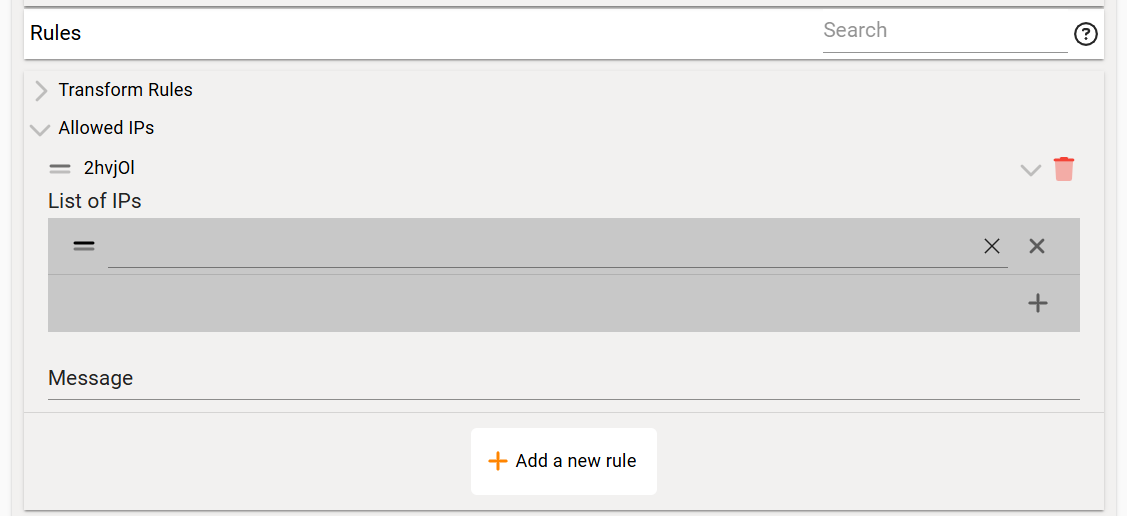This screenshot has height=516, width=1127.
Task: Remove the IP entry row with bold X
Action: 1037,246
